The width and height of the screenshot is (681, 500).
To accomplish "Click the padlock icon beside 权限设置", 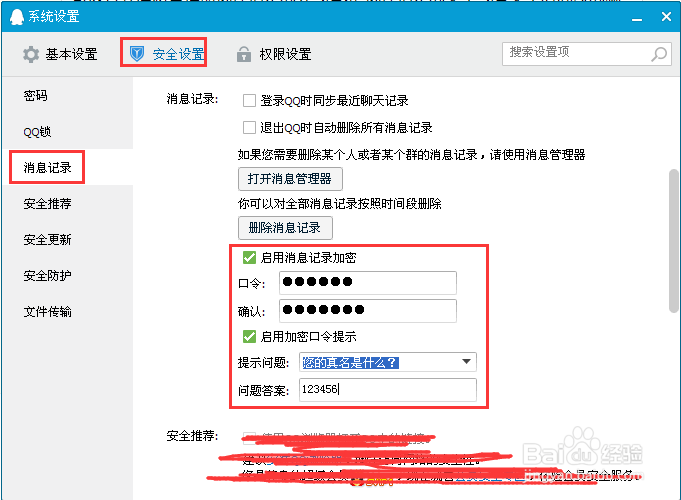I will 244,54.
